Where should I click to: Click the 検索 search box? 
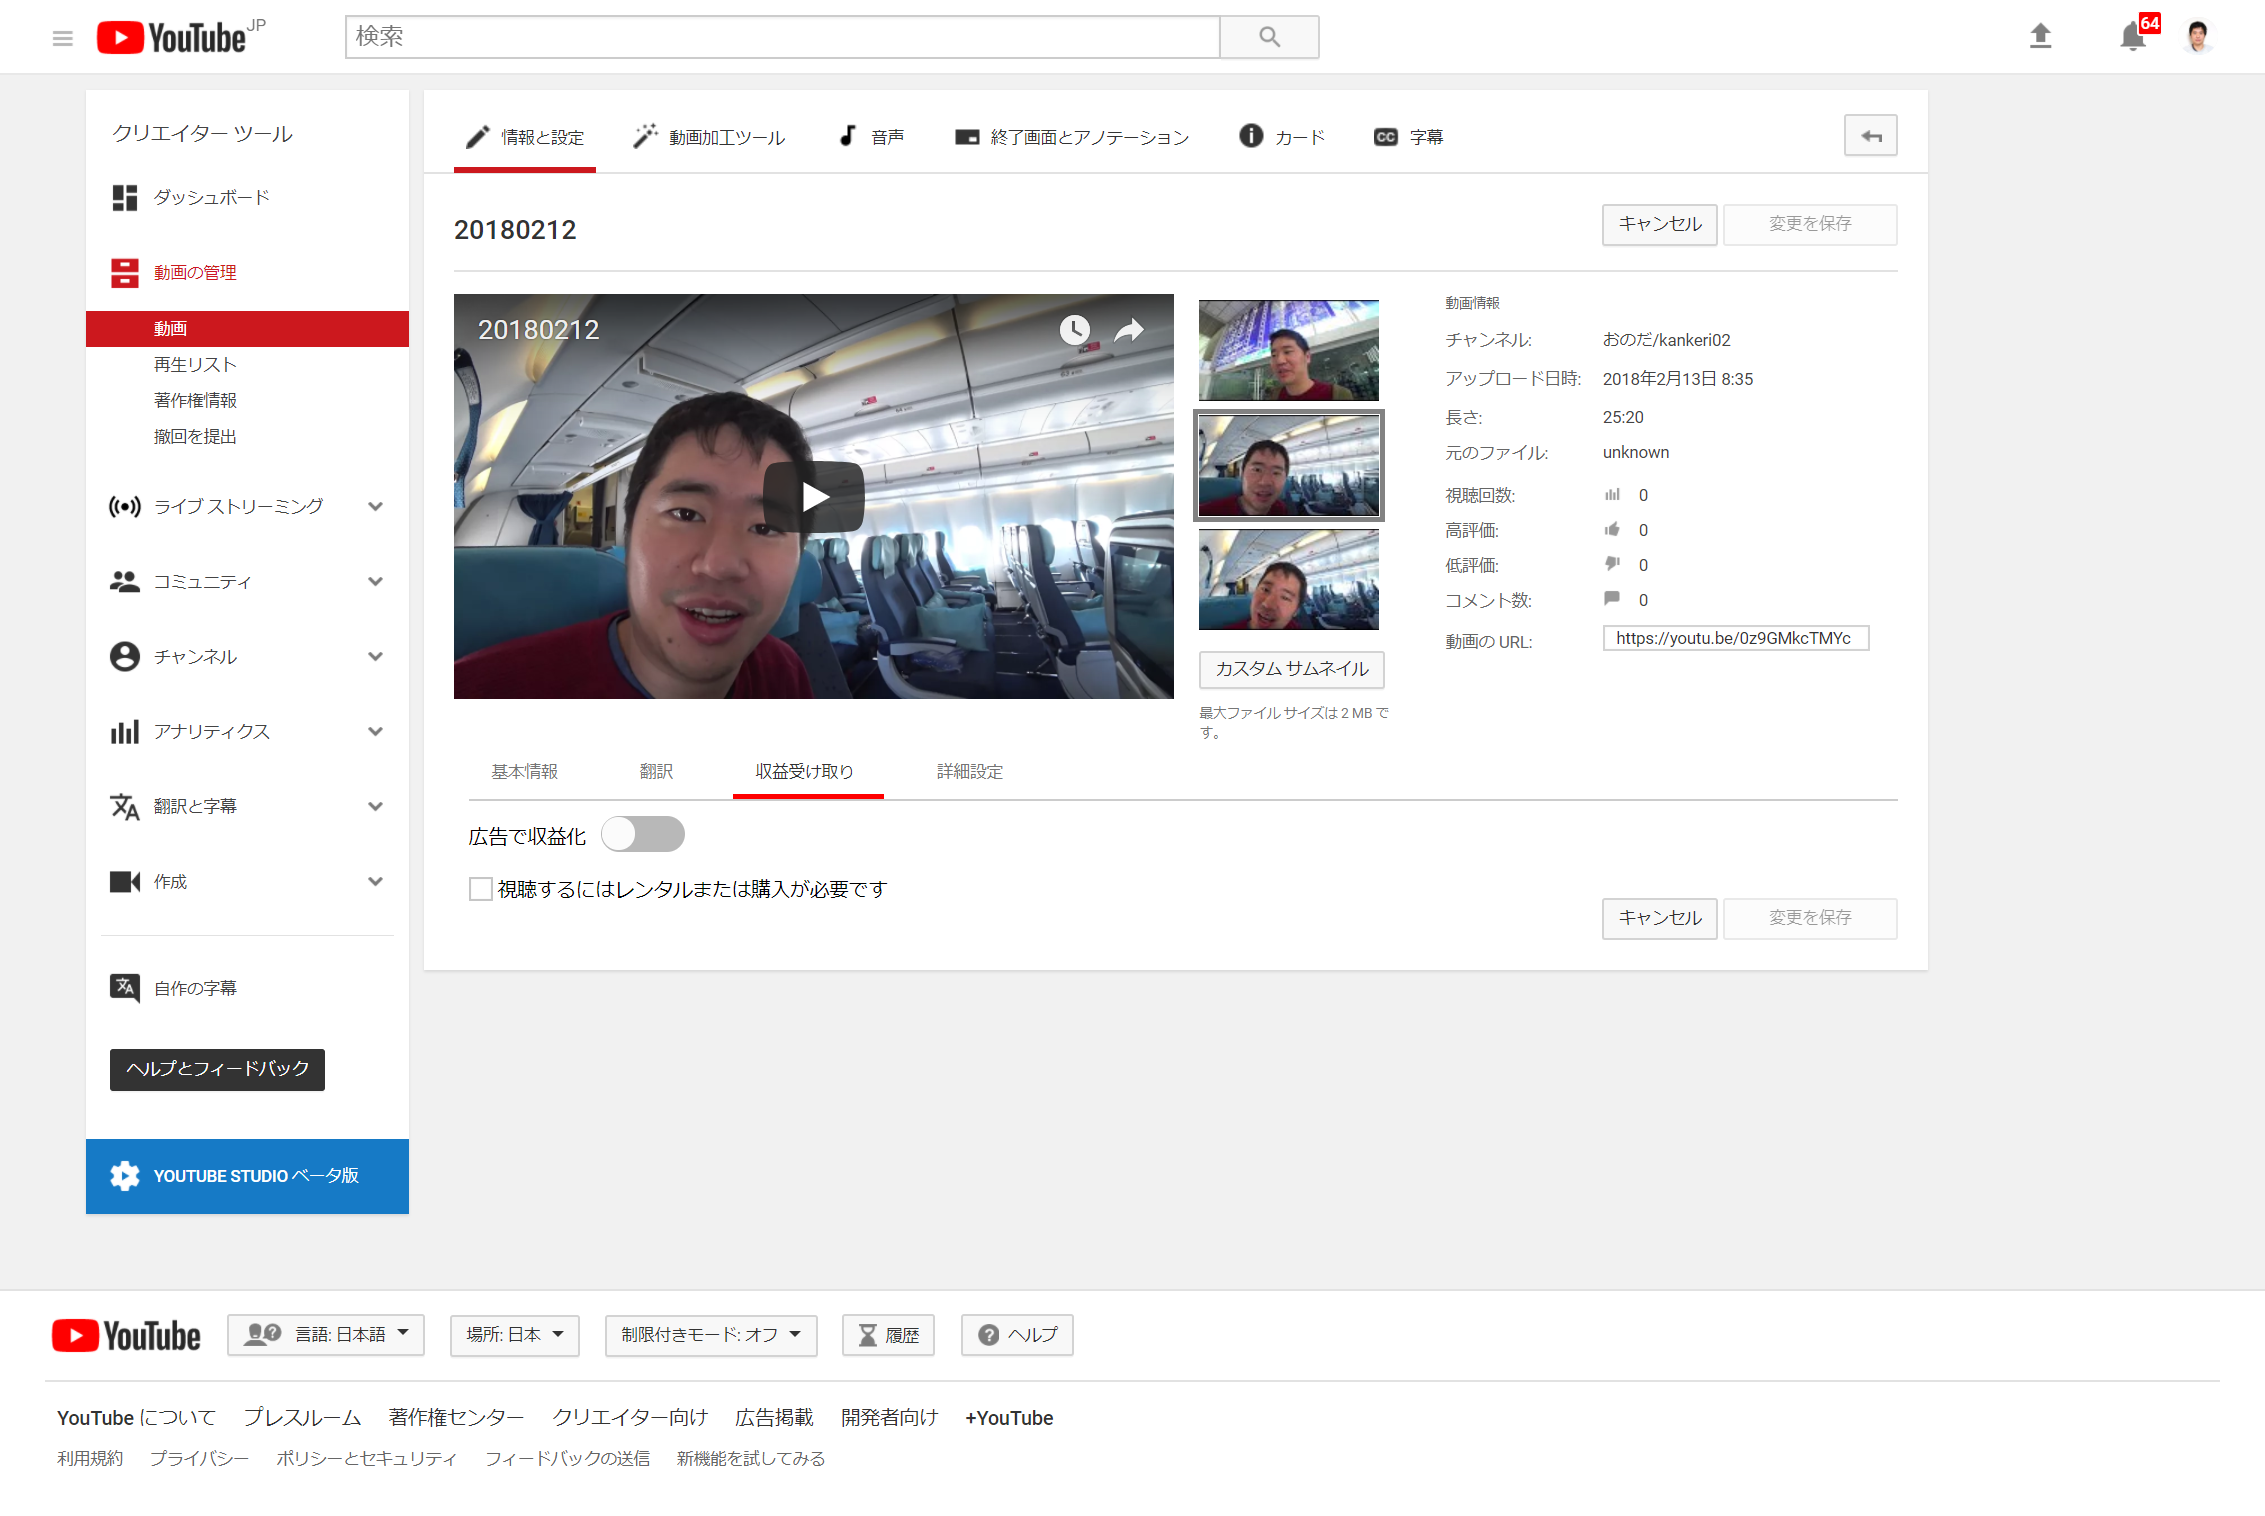782,37
